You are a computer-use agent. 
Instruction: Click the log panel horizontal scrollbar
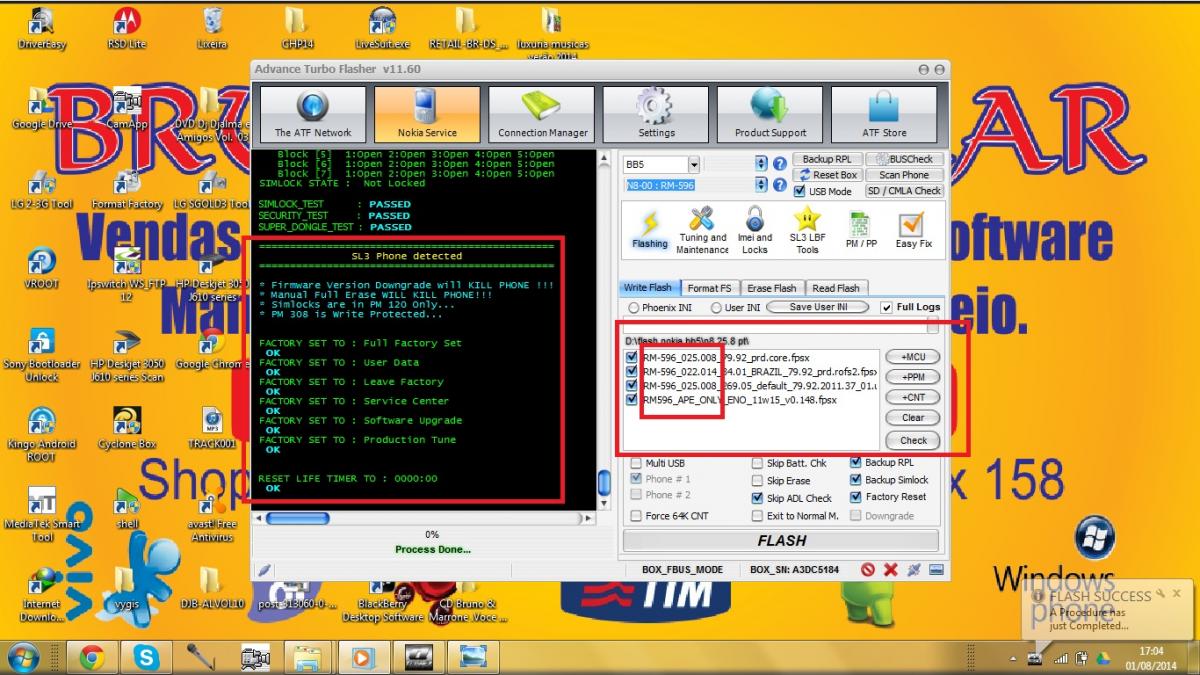426,518
